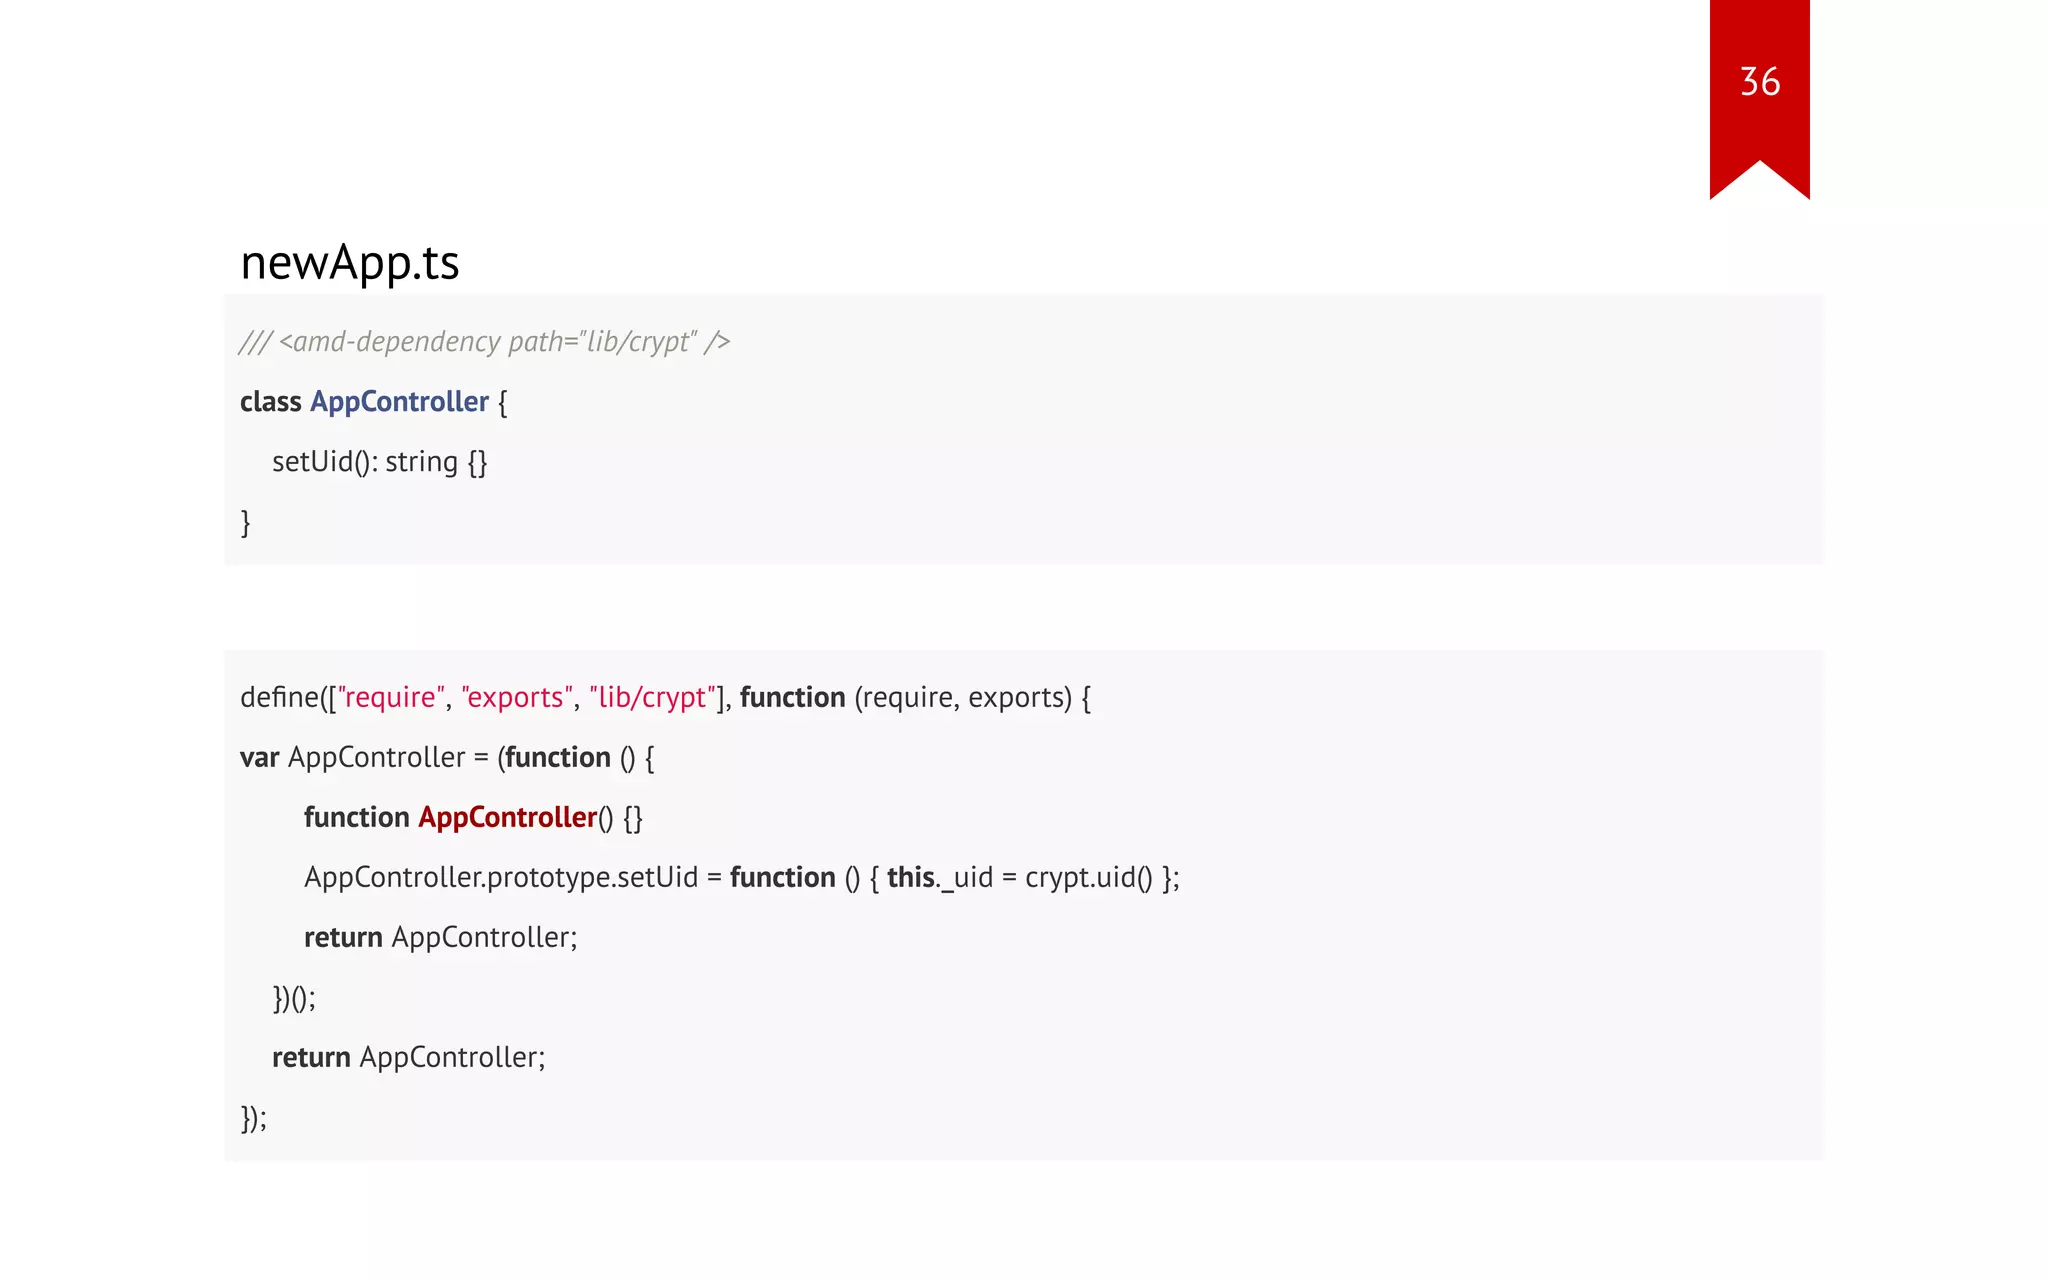Screen dimensions: 2048x1280
Task: Click crypt.uid() call in setUid function
Action: coord(1088,877)
